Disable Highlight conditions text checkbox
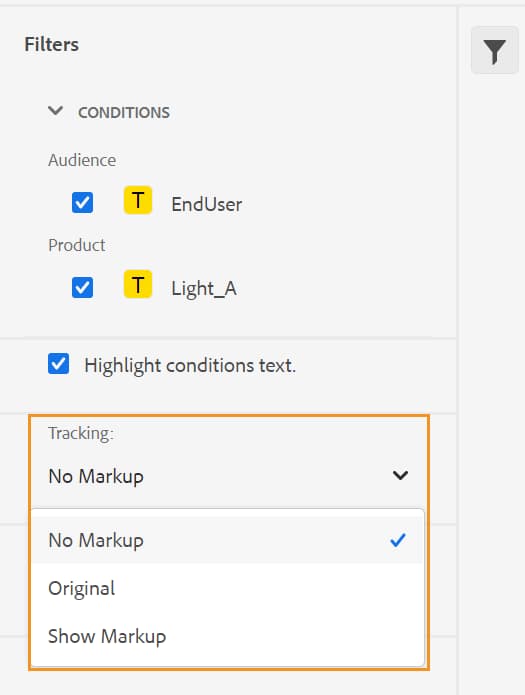 pyautogui.click(x=59, y=363)
